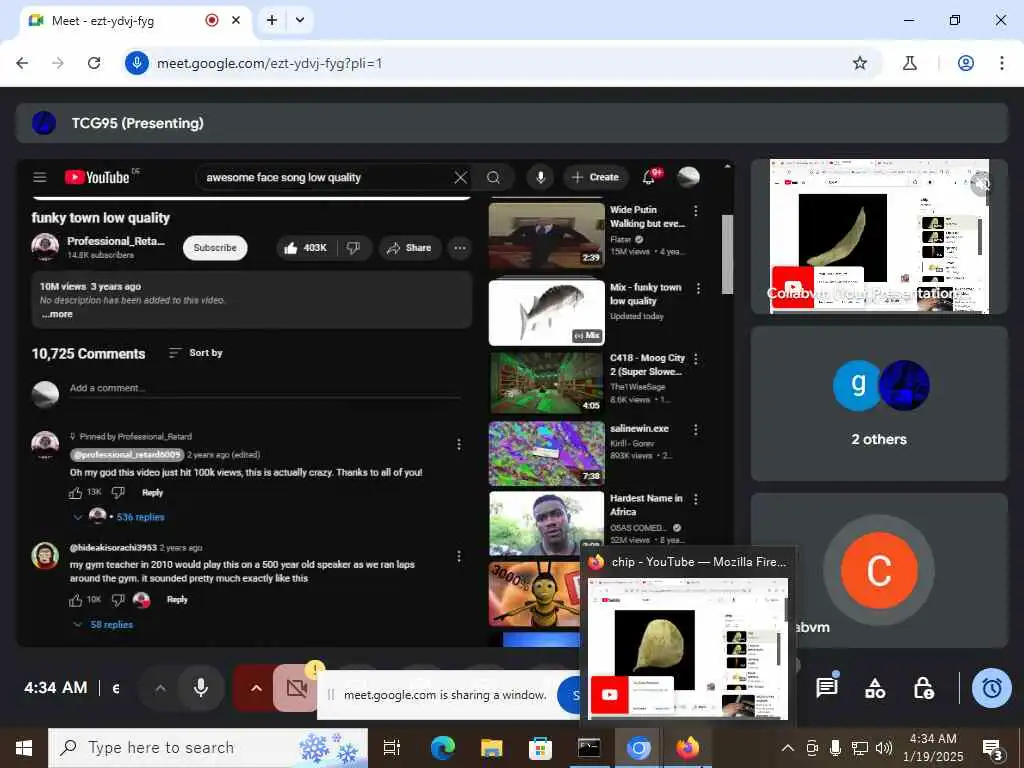Click the Subscribe button
Viewport: 1024px width, 768px height.
point(215,248)
